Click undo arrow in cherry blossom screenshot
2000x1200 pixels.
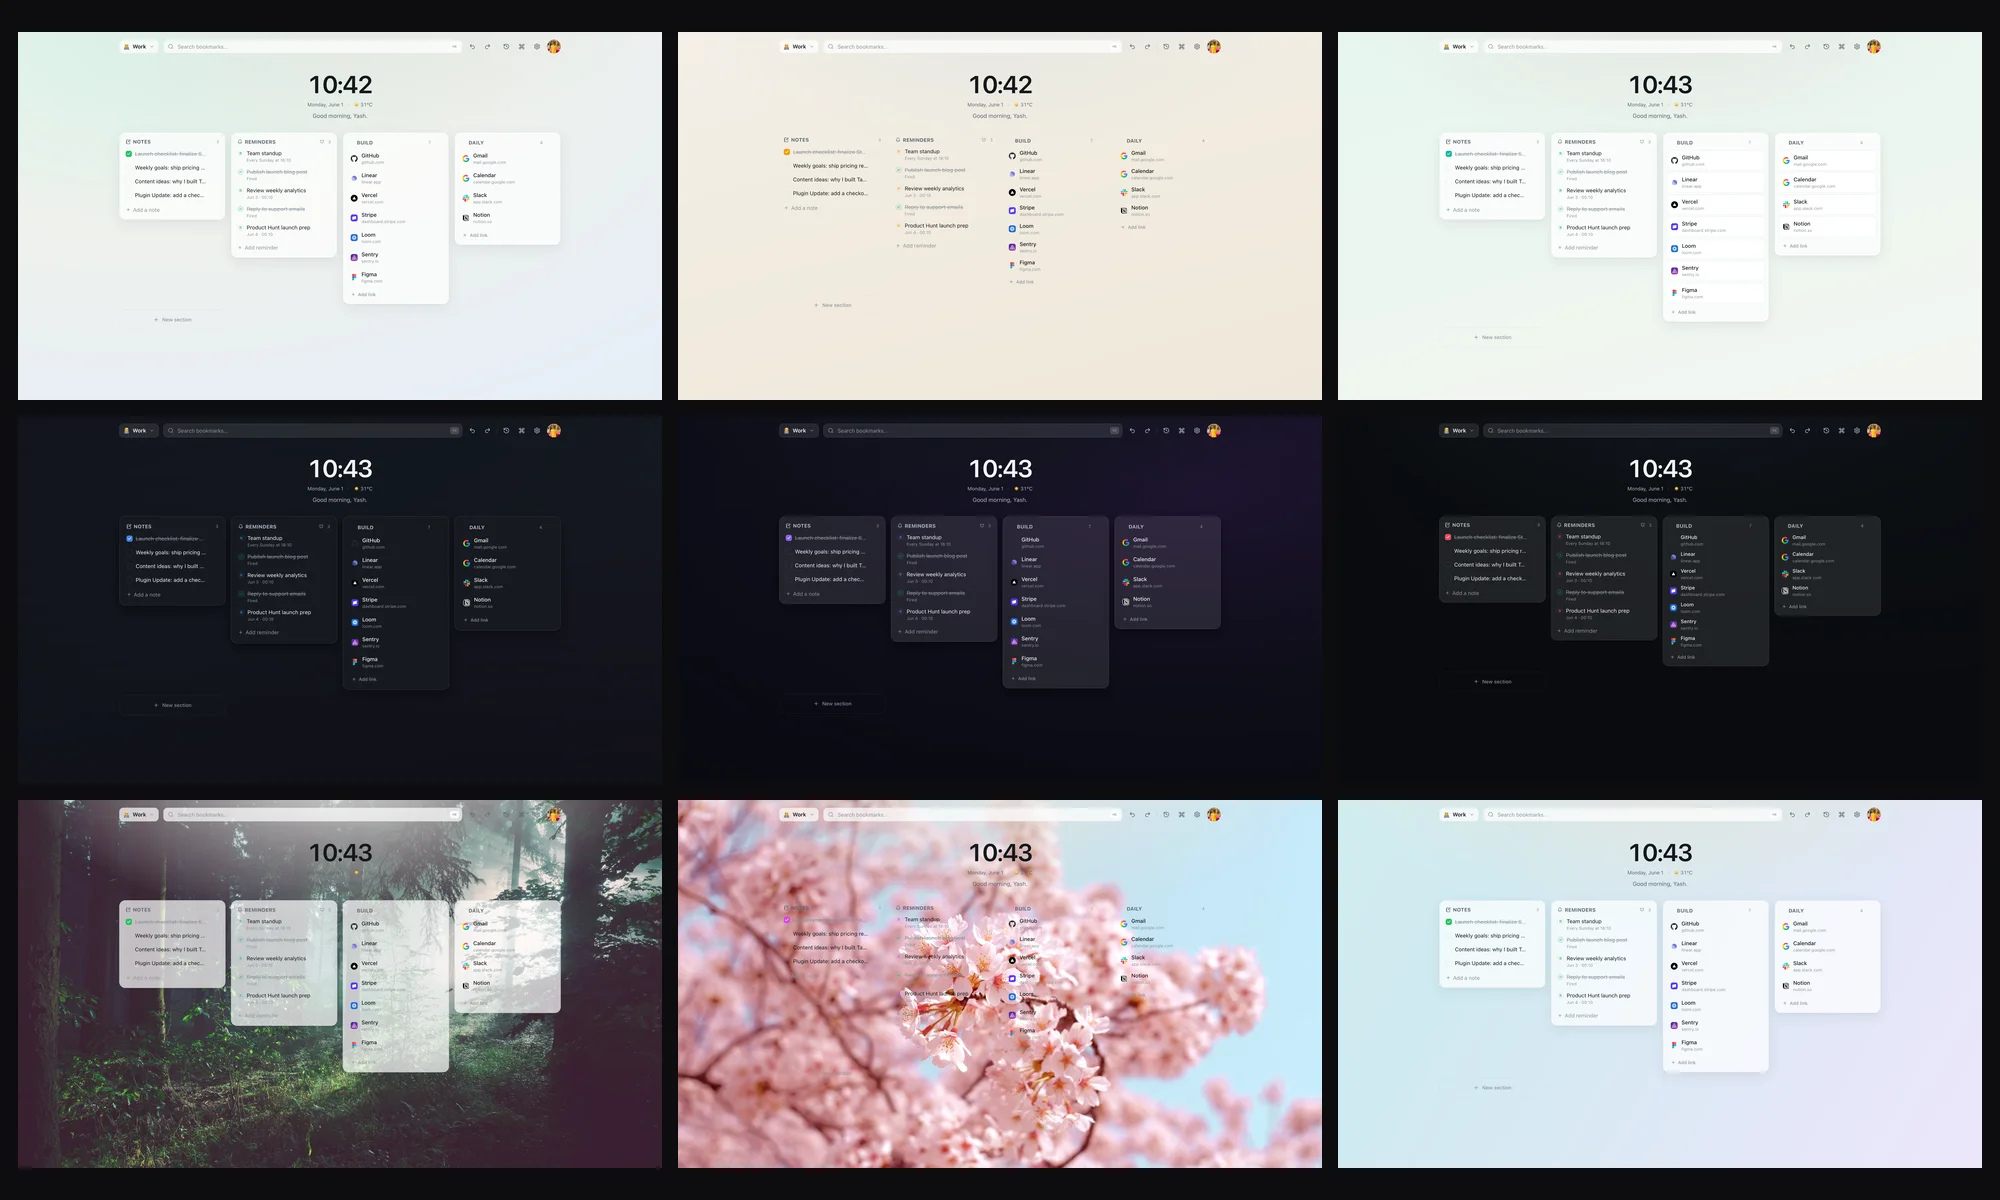point(1132,815)
